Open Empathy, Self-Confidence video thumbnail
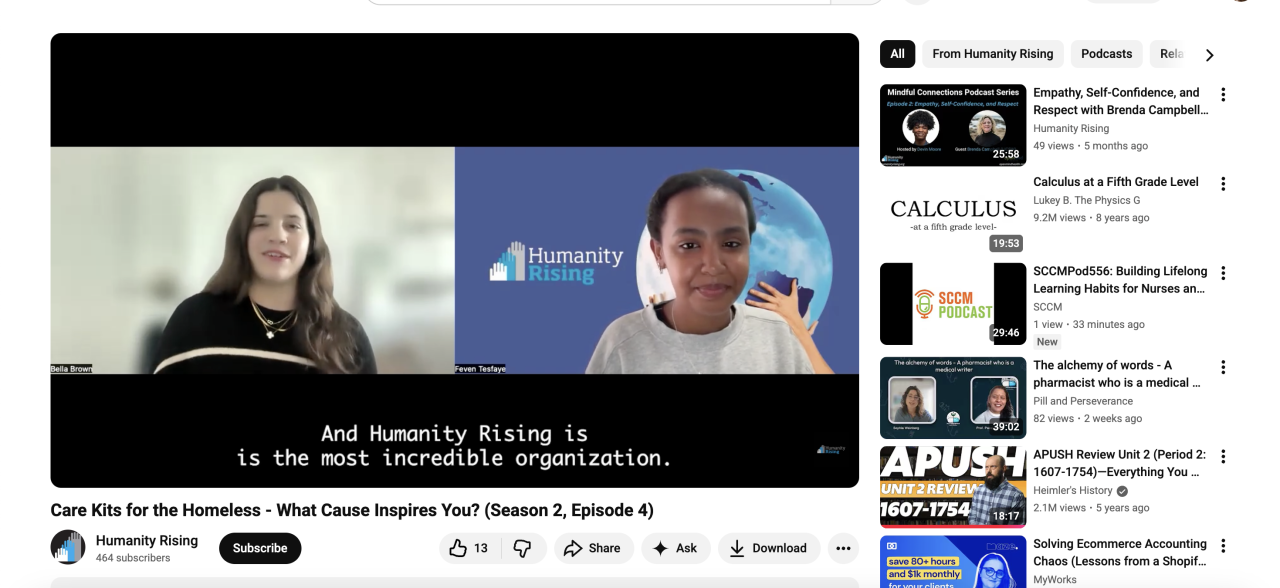Viewport: 1280px width, 588px height. pyautogui.click(x=953, y=125)
